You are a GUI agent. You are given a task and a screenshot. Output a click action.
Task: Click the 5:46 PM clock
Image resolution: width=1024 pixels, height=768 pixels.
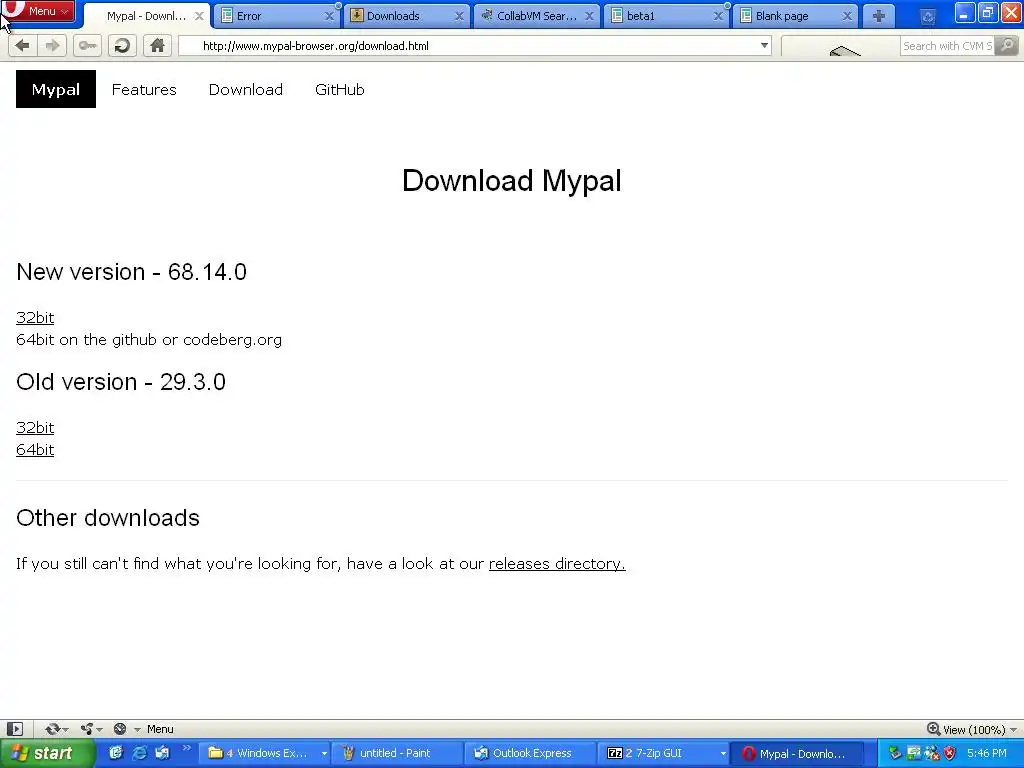(987, 753)
